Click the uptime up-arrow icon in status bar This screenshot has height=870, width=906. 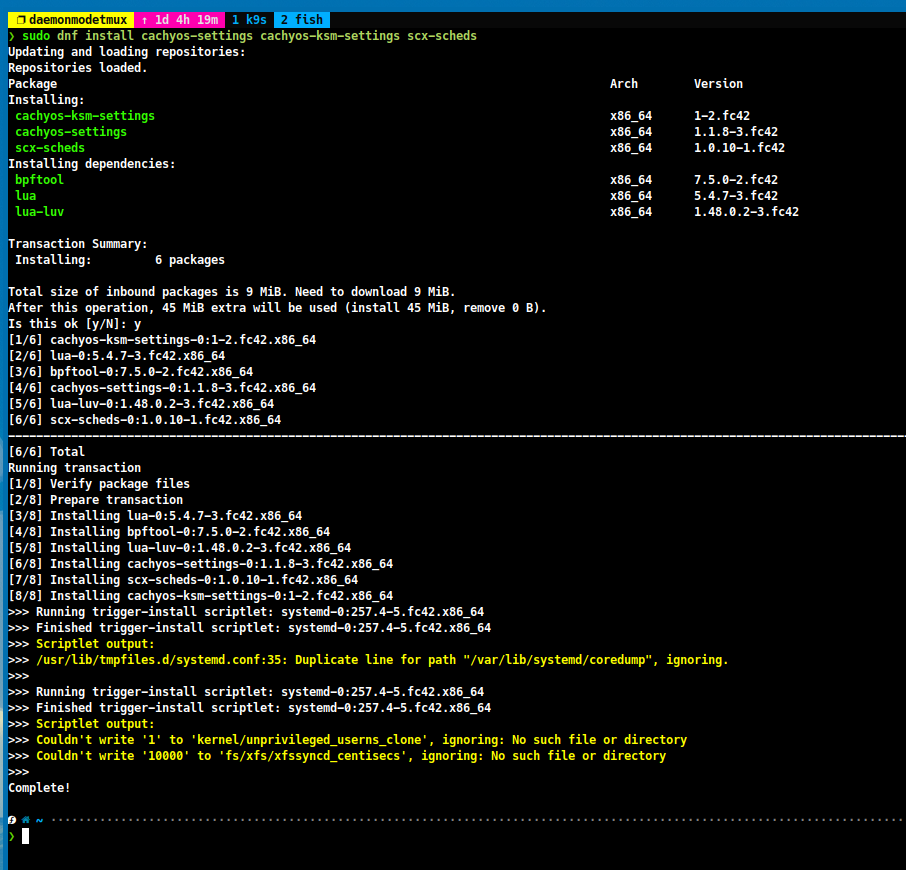144,20
